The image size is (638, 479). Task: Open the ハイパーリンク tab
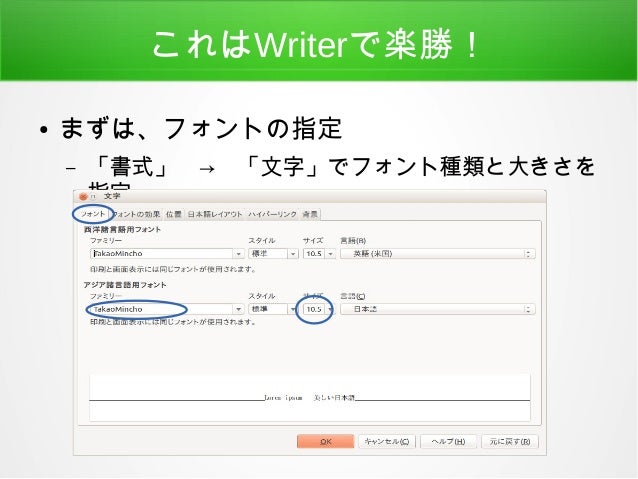click(273, 214)
